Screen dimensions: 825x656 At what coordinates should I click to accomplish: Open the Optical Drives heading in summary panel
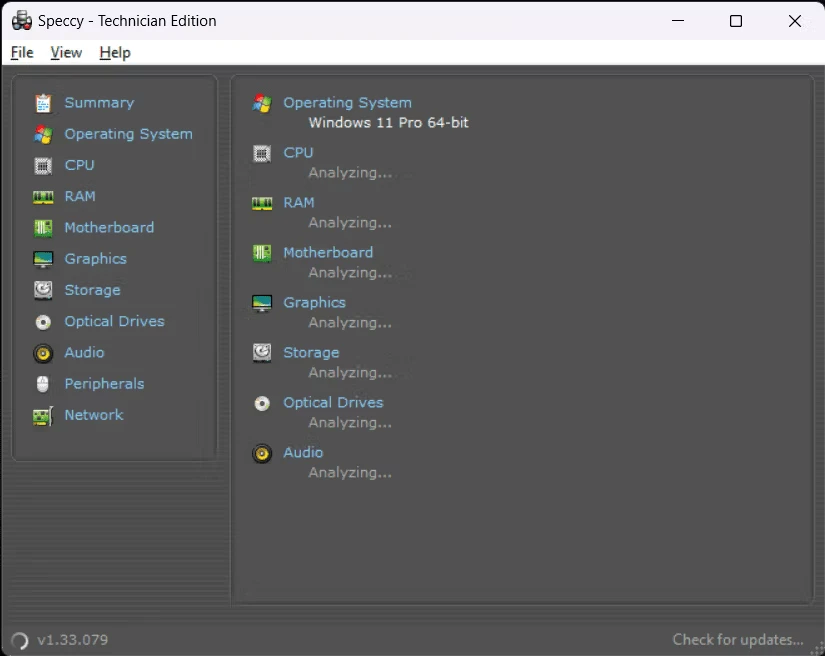point(333,403)
